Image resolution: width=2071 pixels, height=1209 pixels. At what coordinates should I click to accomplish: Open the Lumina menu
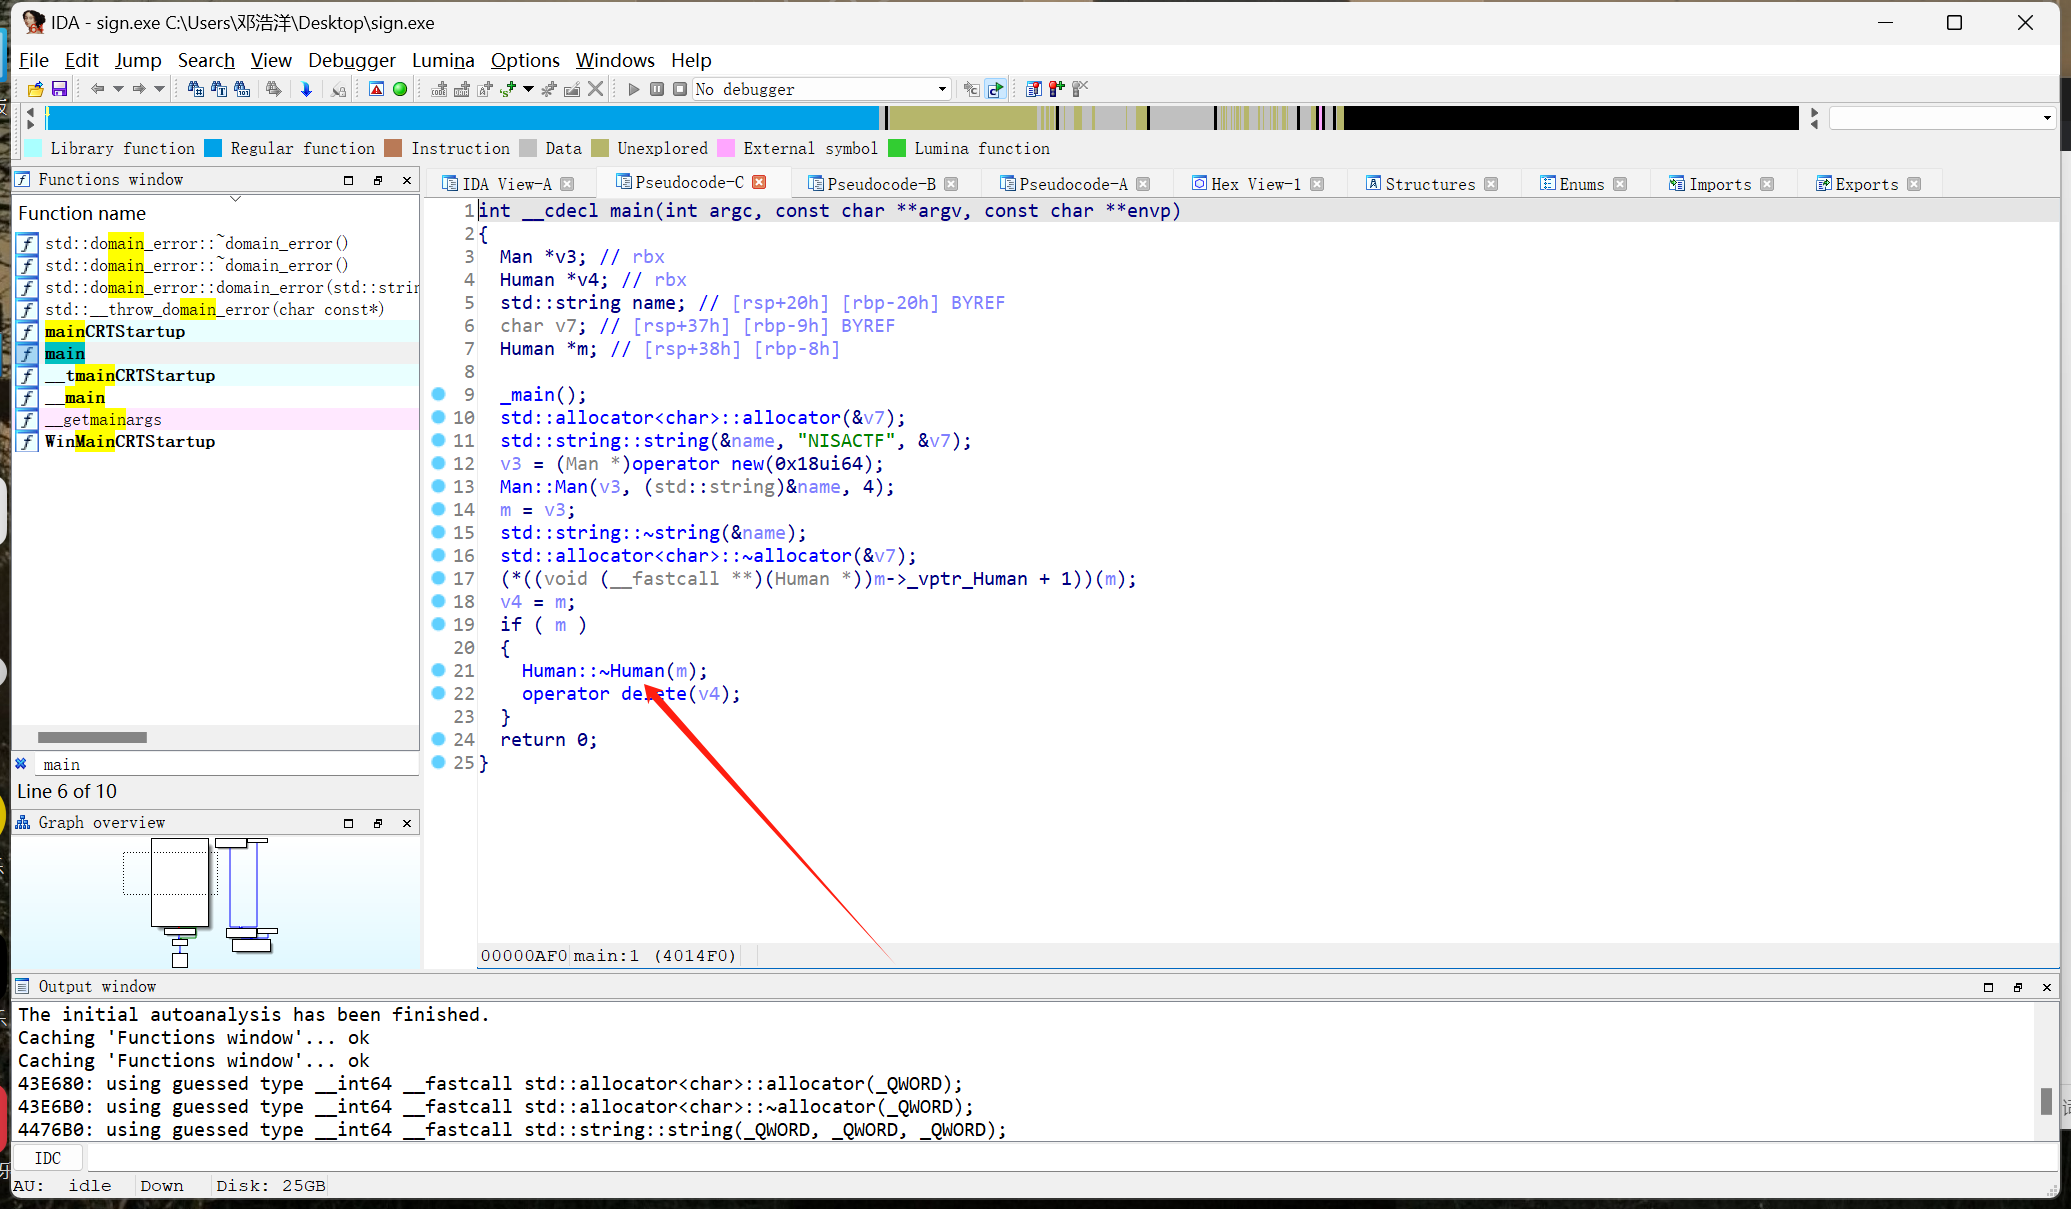(443, 60)
